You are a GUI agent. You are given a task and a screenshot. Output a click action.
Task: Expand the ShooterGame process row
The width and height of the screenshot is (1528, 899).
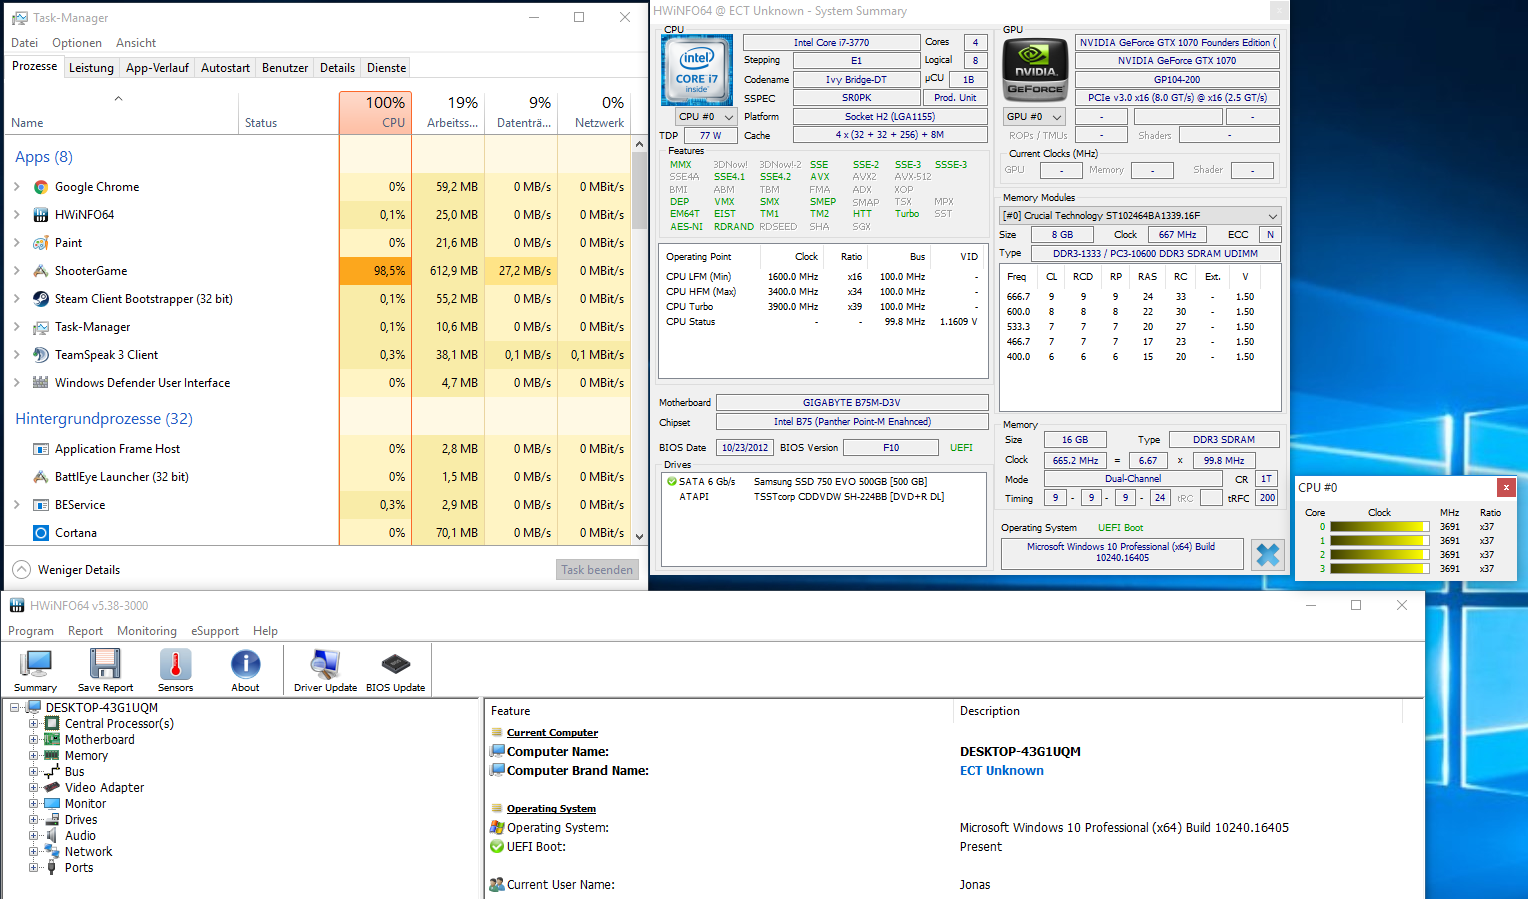17,271
